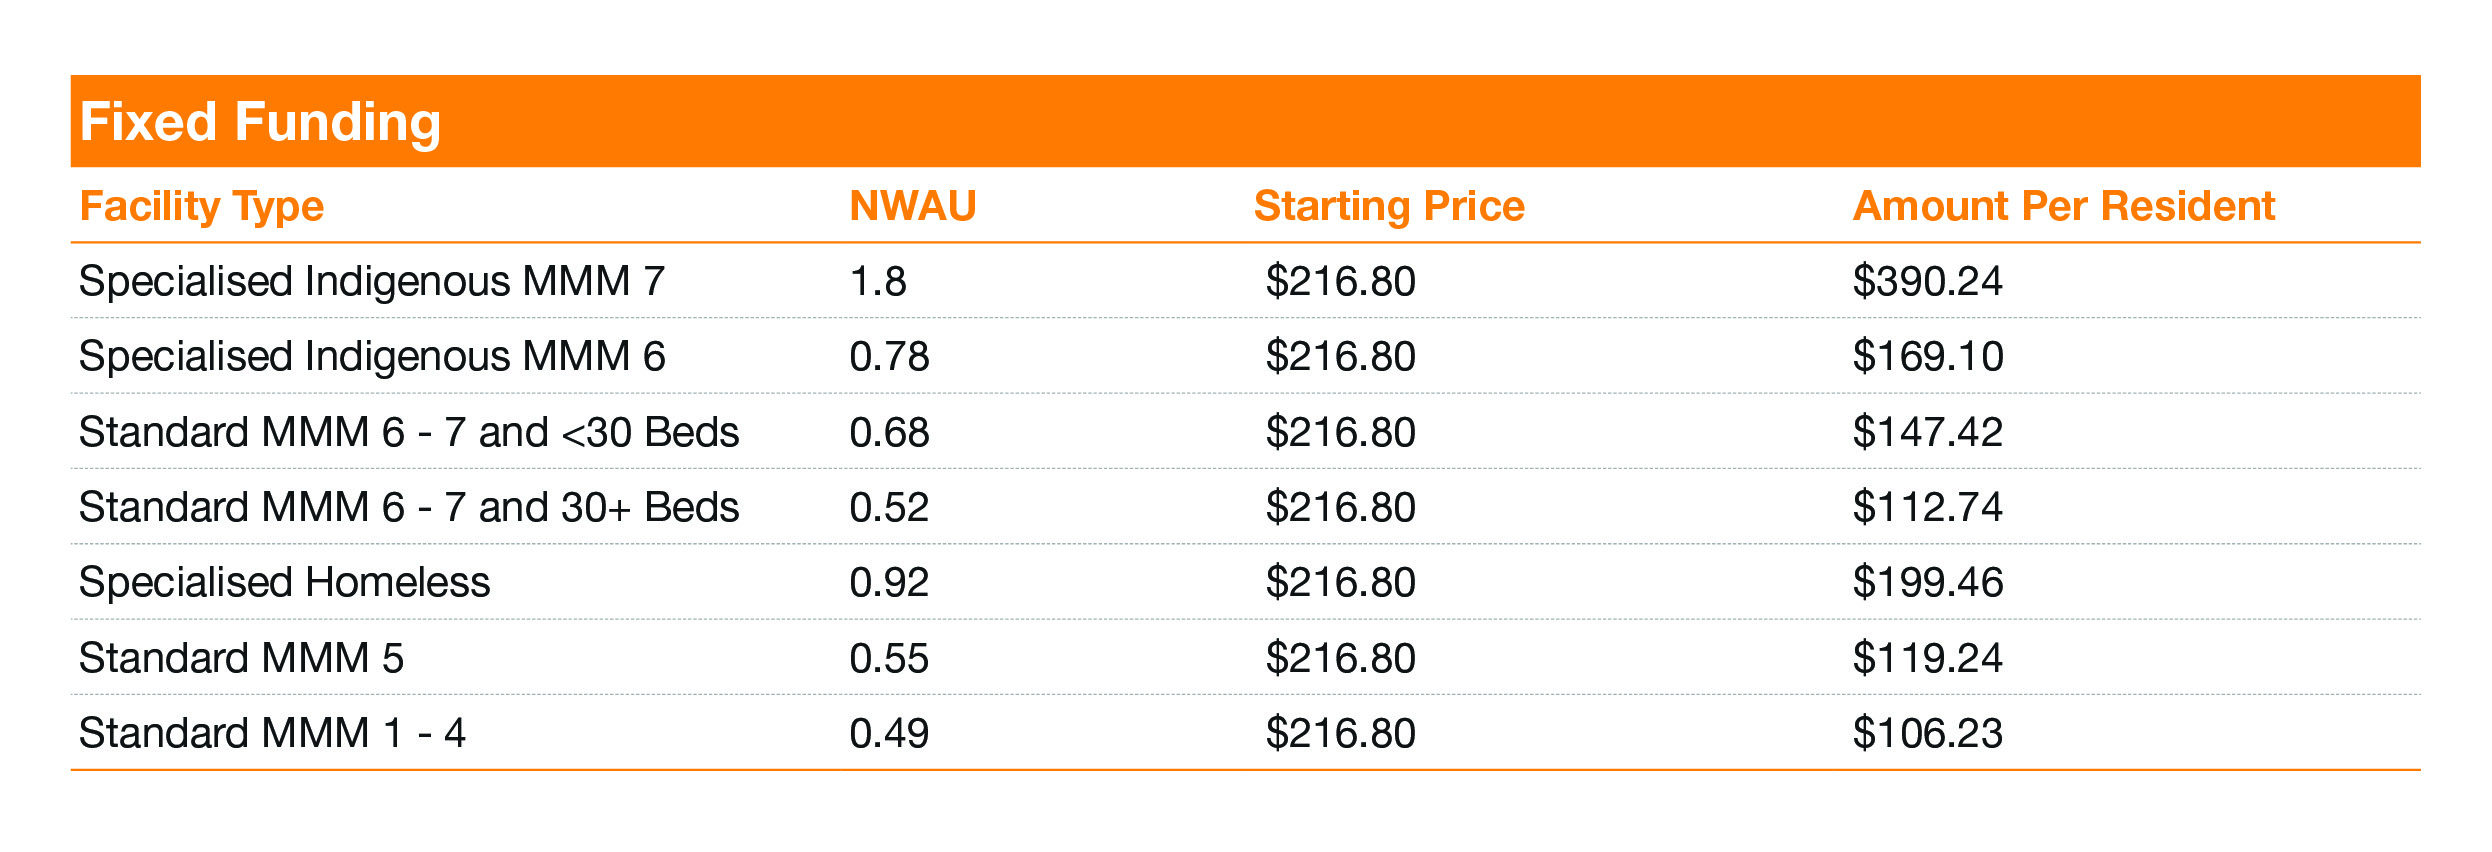Select the Facility Type column header
This screenshot has width=2492, height=852.
[202, 207]
